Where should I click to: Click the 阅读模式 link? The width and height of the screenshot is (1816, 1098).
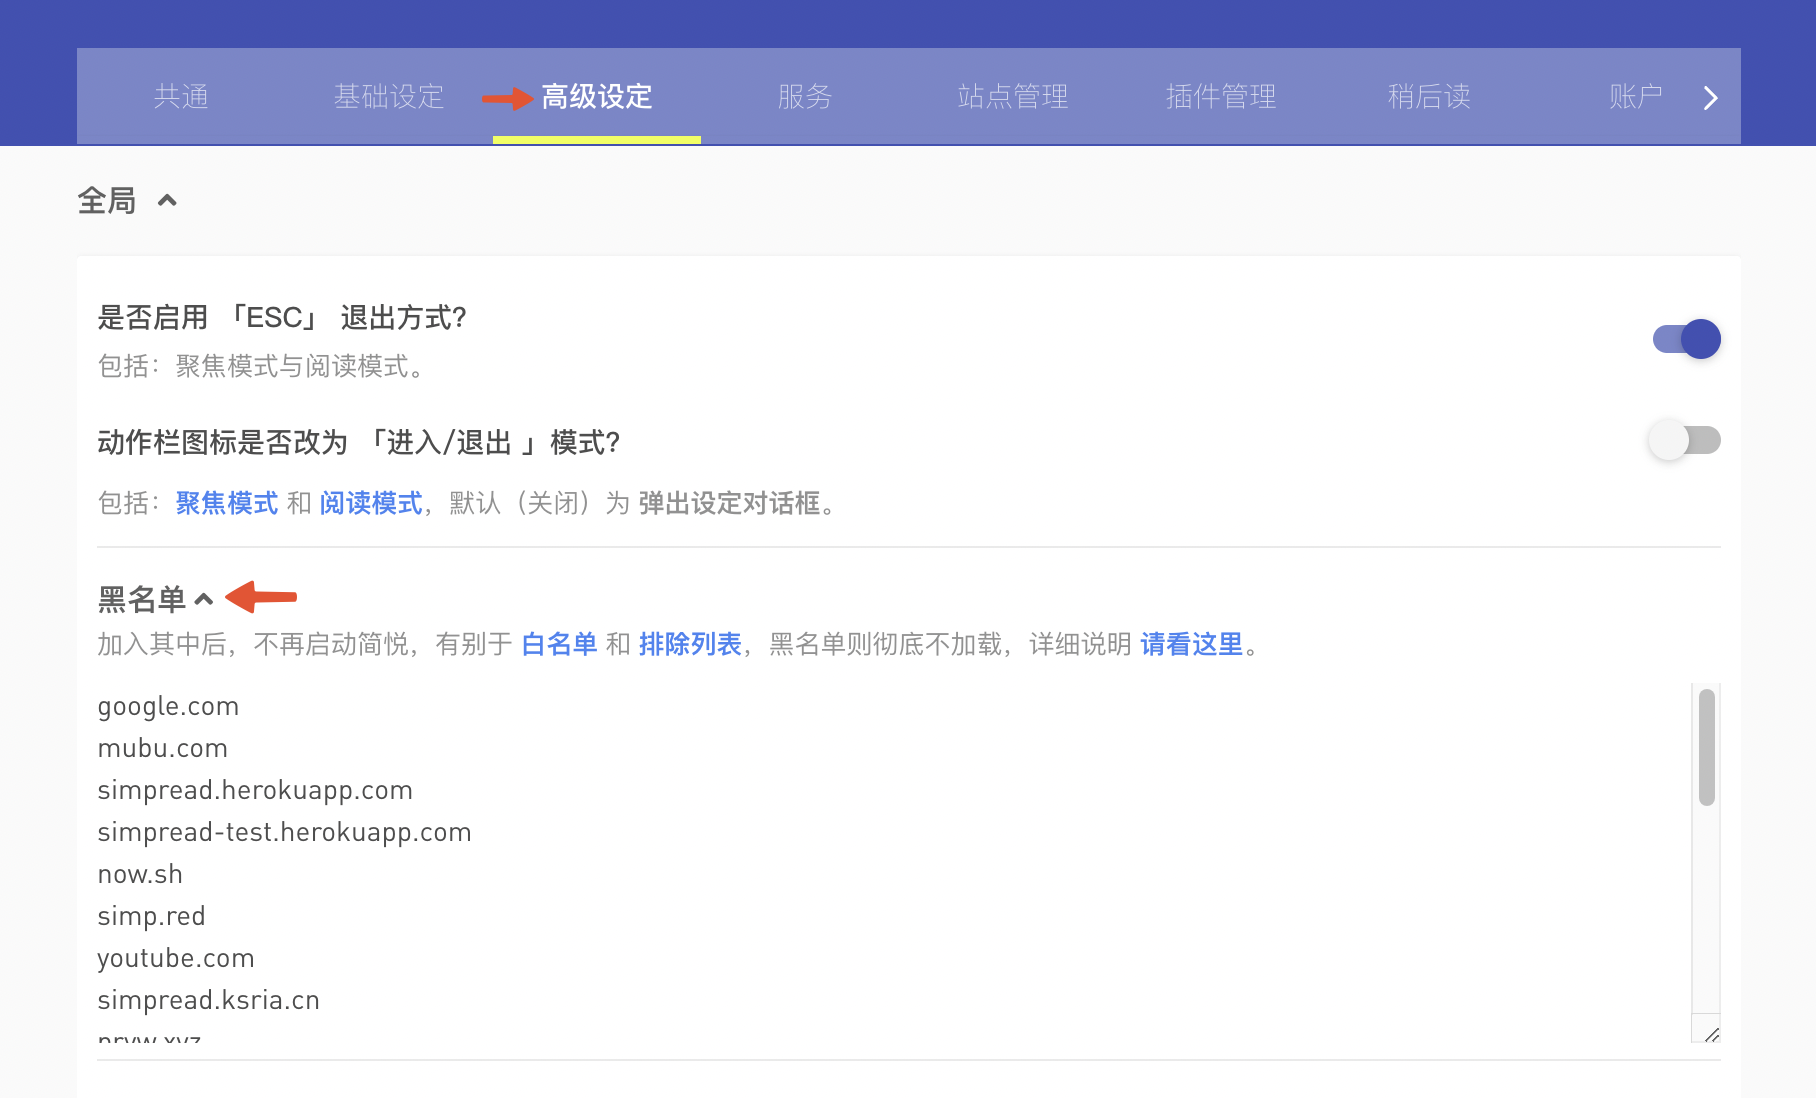point(371,503)
